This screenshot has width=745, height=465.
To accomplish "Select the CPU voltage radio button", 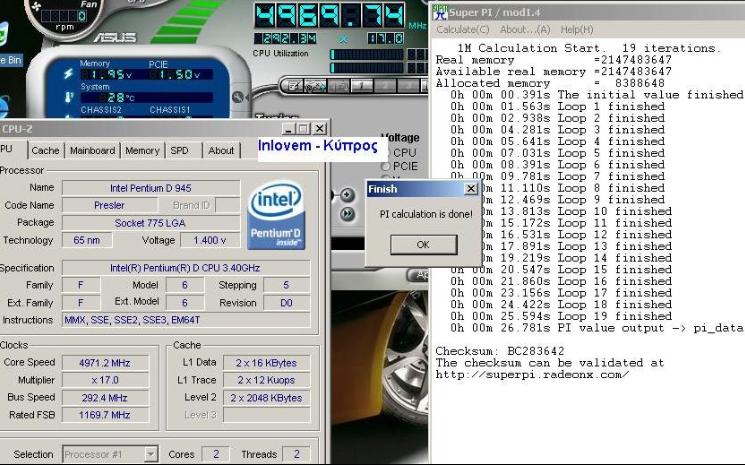I will tap(386, 153).
